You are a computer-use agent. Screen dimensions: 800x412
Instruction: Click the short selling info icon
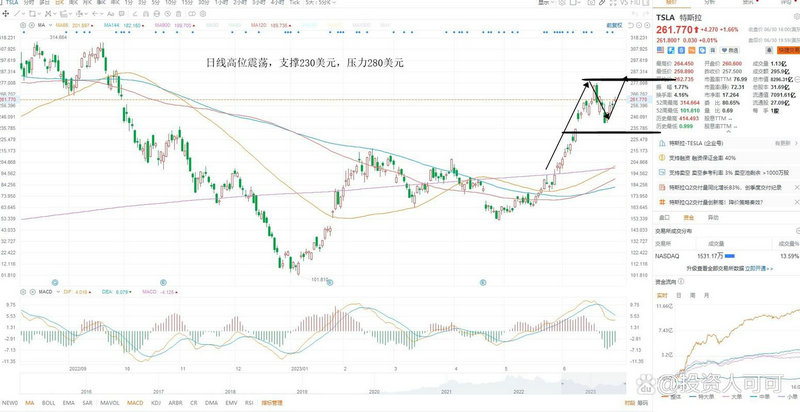pos(660,172)
